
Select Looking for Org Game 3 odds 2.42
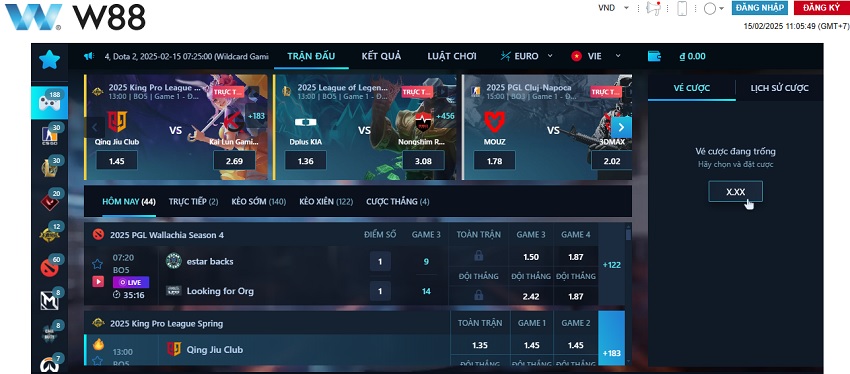pos(531,296)
